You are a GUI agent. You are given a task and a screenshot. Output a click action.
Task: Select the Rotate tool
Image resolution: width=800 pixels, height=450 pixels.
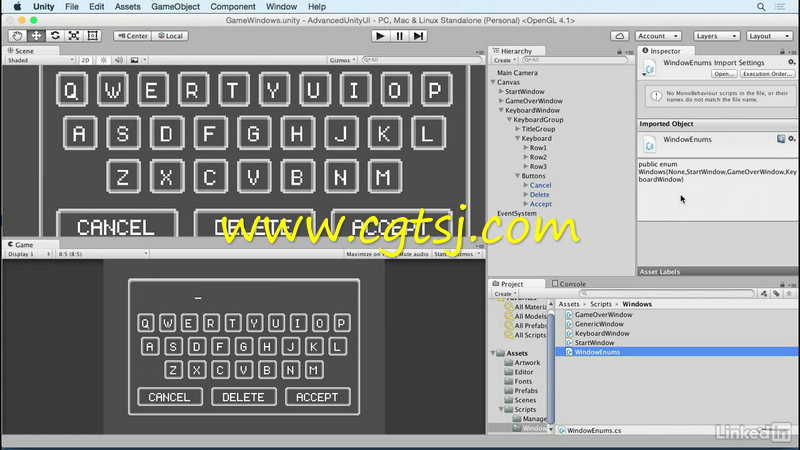tap(55, 36)
